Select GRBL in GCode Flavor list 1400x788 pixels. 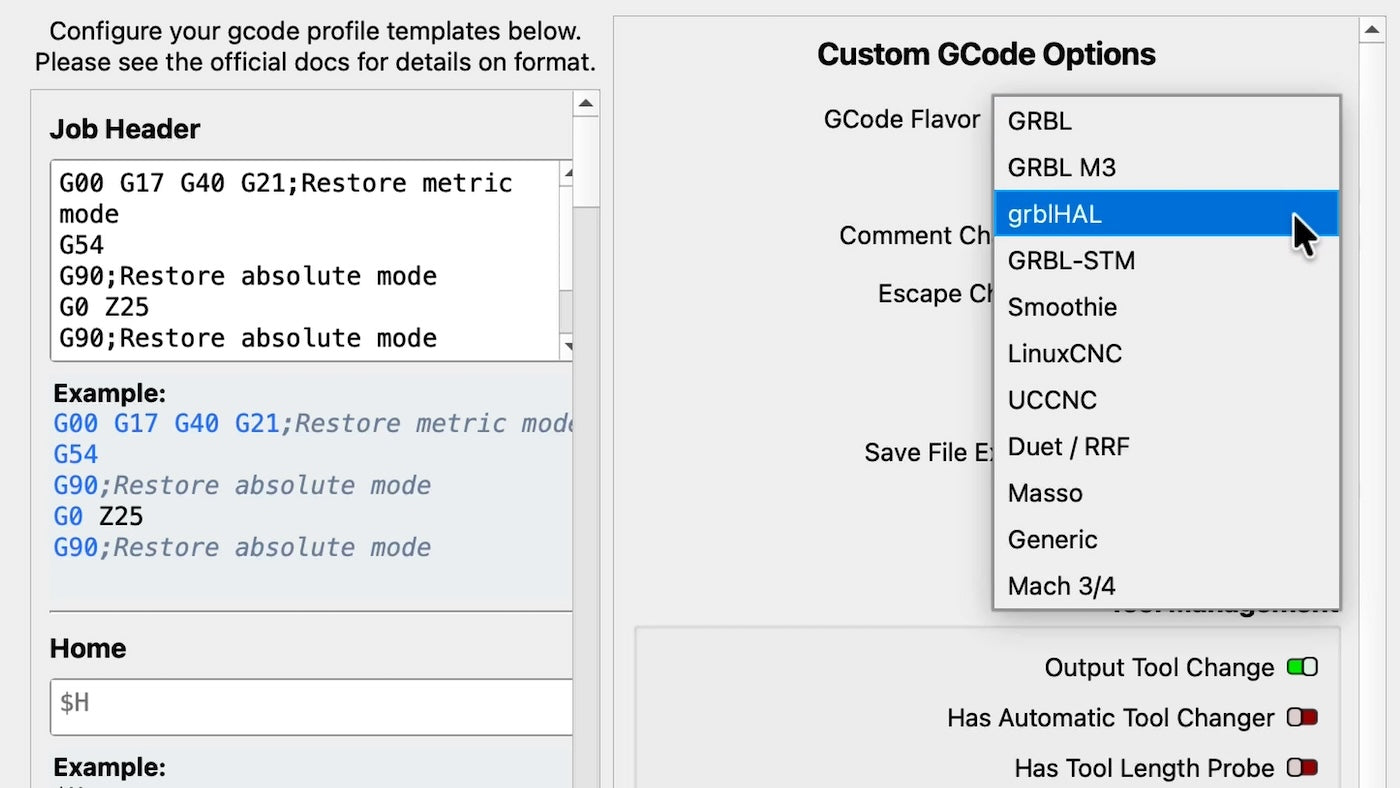[1166, 121]
